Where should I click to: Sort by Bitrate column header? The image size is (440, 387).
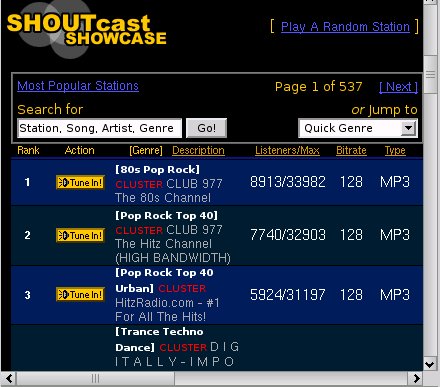351,150
